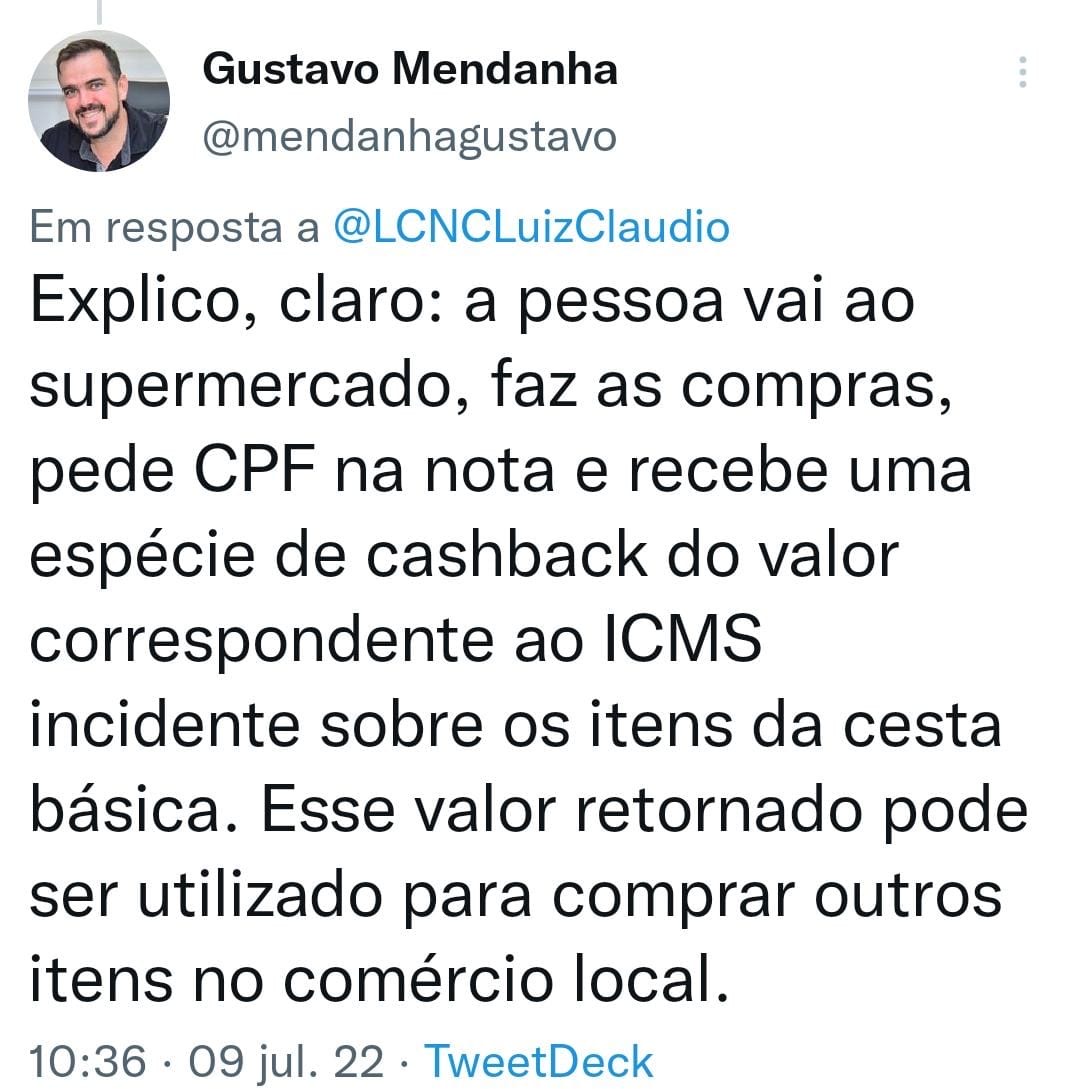
Task: Open the @mendanhagustavo handle link
Action: (x=409, y=137)
